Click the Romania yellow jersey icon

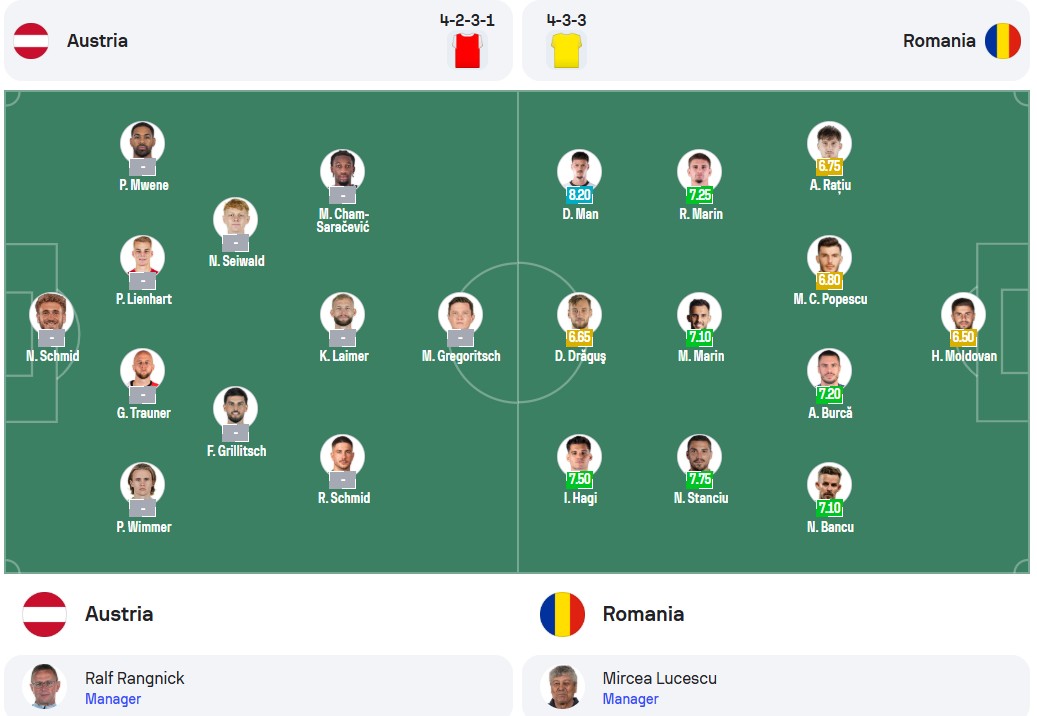[567, 50]
